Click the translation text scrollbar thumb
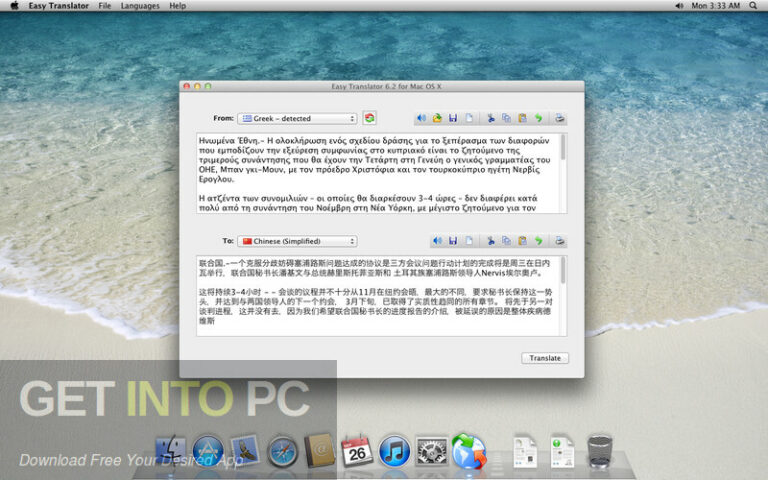 pyautogui.click(x=563, y=270)
